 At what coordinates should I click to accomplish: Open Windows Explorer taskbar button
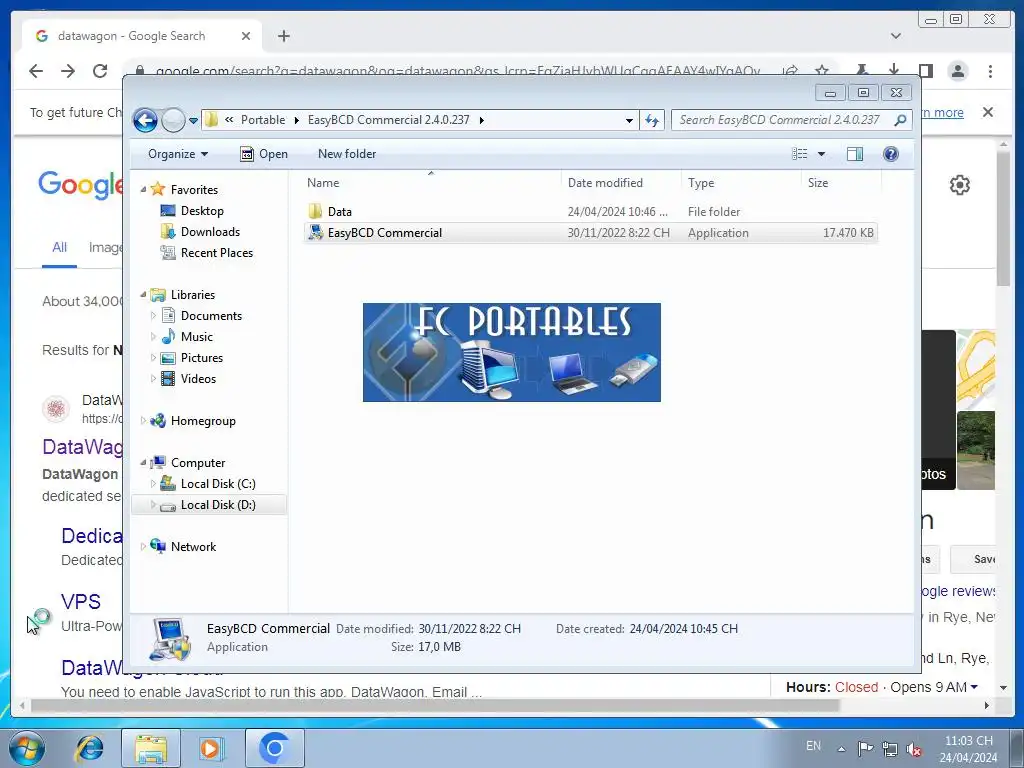(151, 748)
